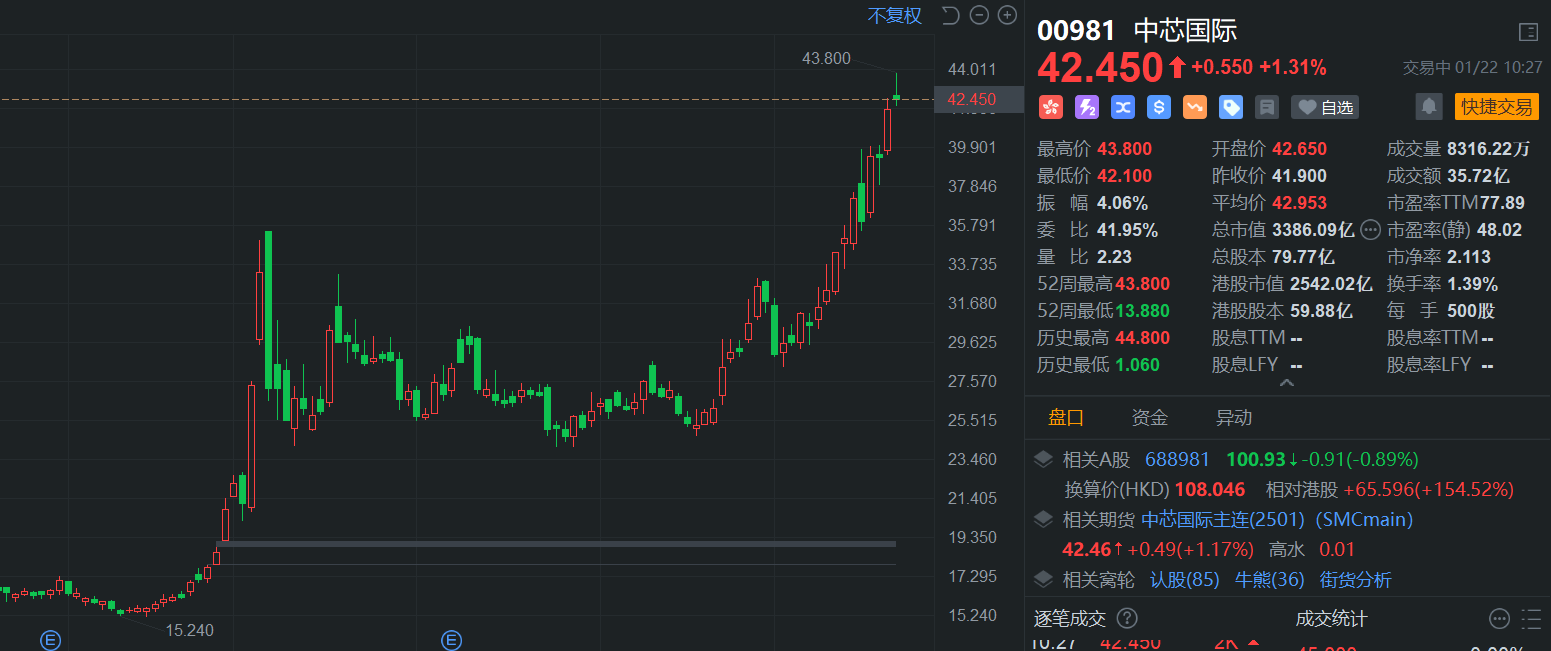Switch to the 资金 tab
This screenshot has height=651, width=1551.
(x=1149, y=418)
